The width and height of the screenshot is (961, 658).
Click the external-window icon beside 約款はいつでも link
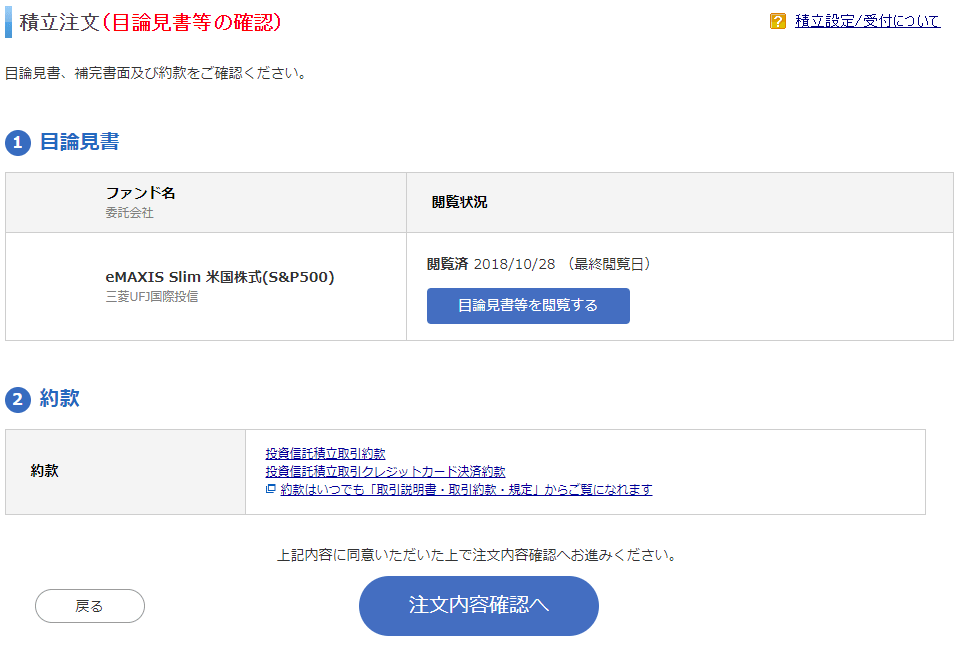click(270, 489)
